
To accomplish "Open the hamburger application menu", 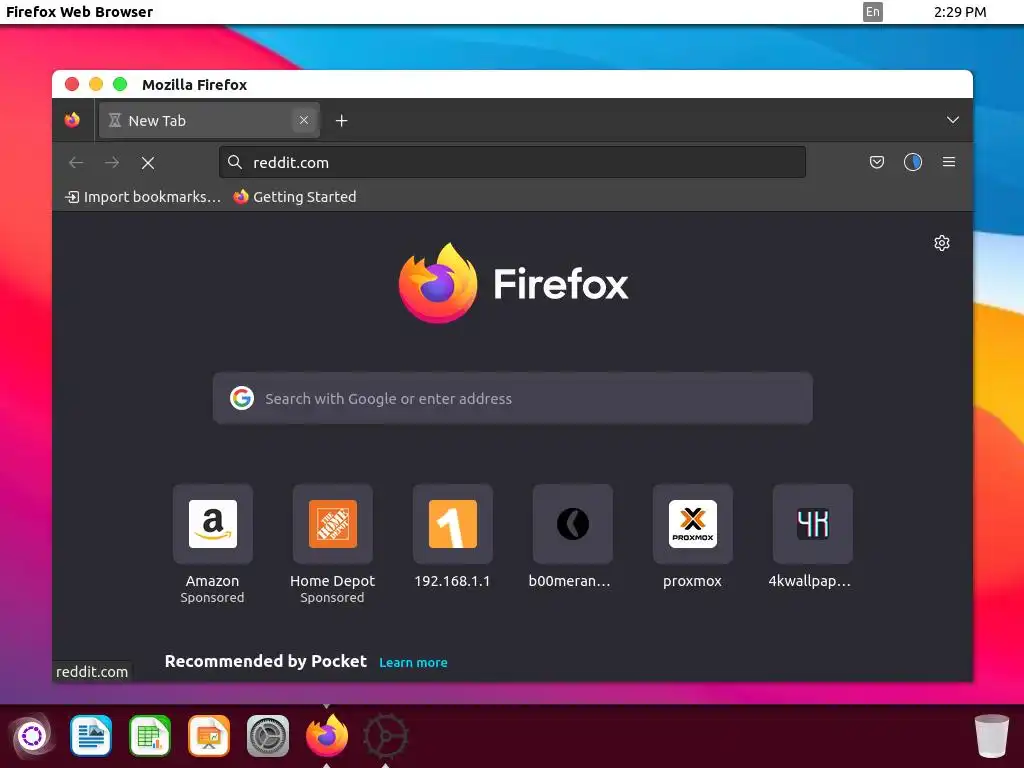I will [949, 162].
